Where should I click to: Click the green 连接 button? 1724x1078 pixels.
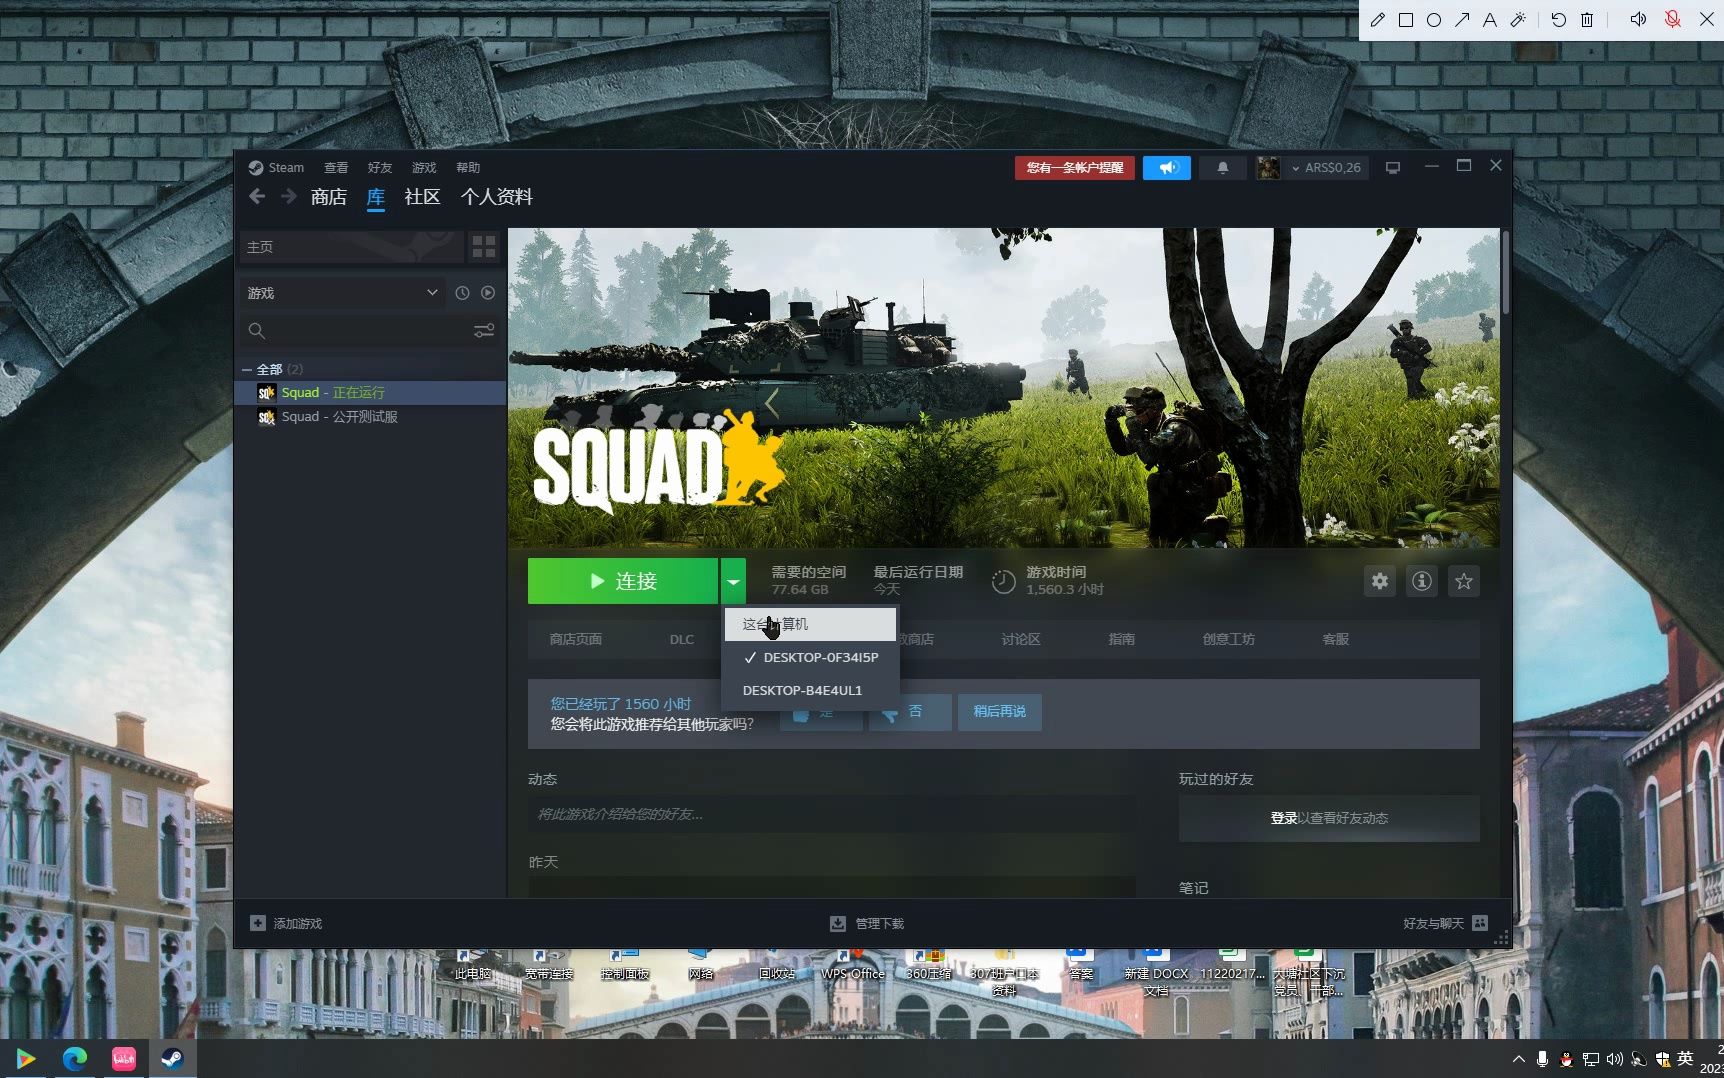tap(623, 581)
